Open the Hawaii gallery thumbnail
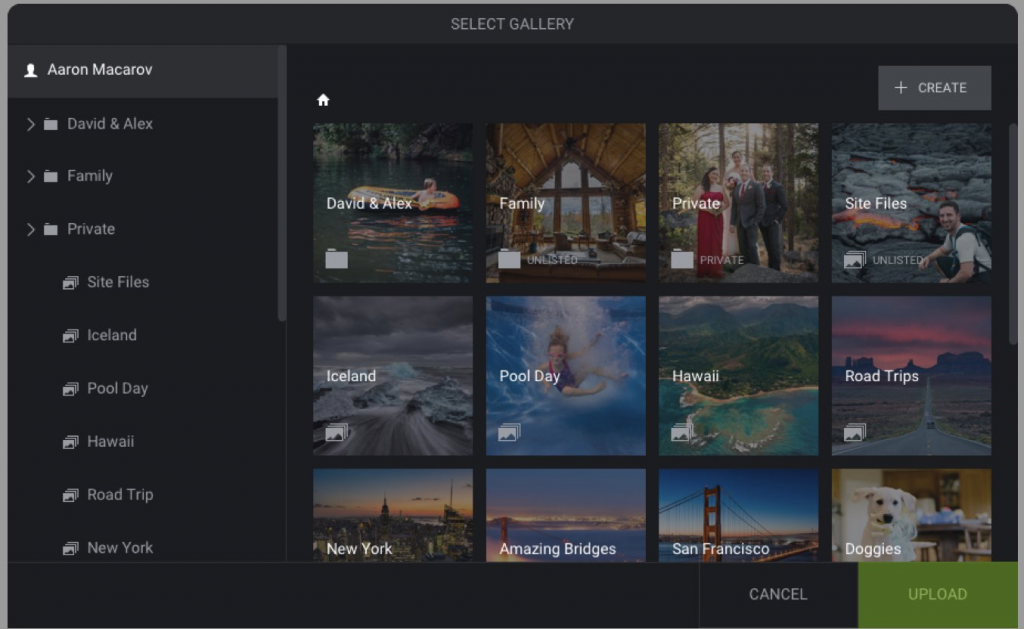The height and width of the screenshot is (629, 1024). pyautogui.click(x=738, y=376)
